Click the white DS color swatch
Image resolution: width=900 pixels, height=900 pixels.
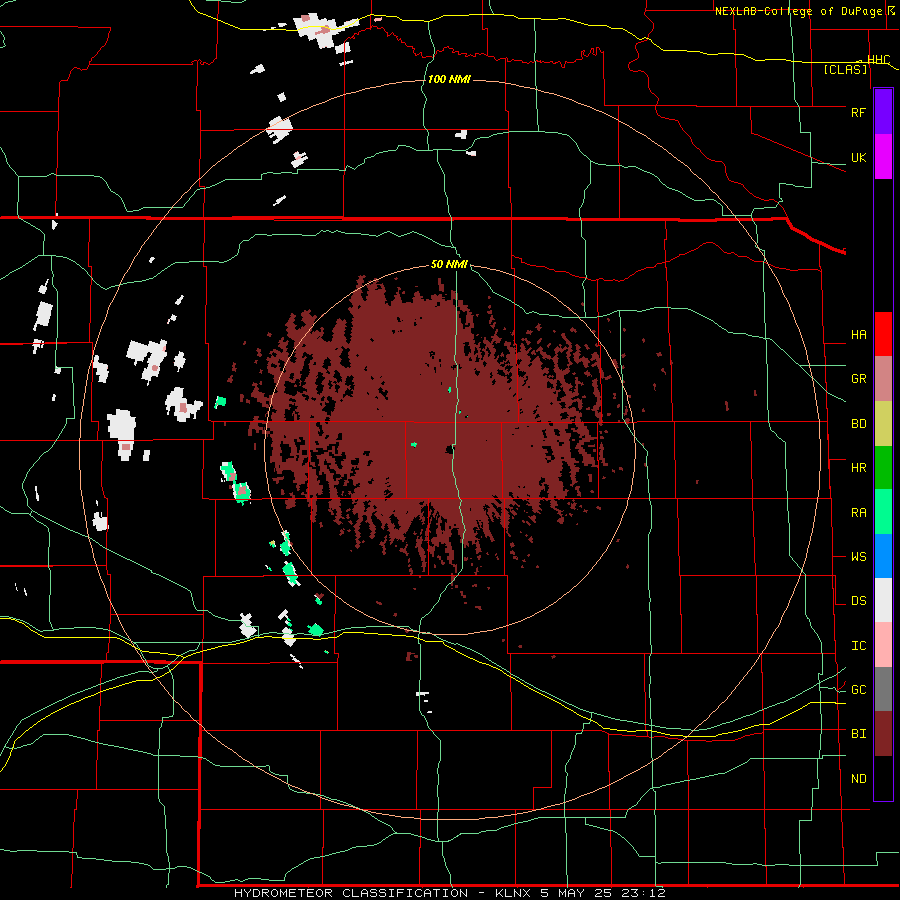(883, 600)
